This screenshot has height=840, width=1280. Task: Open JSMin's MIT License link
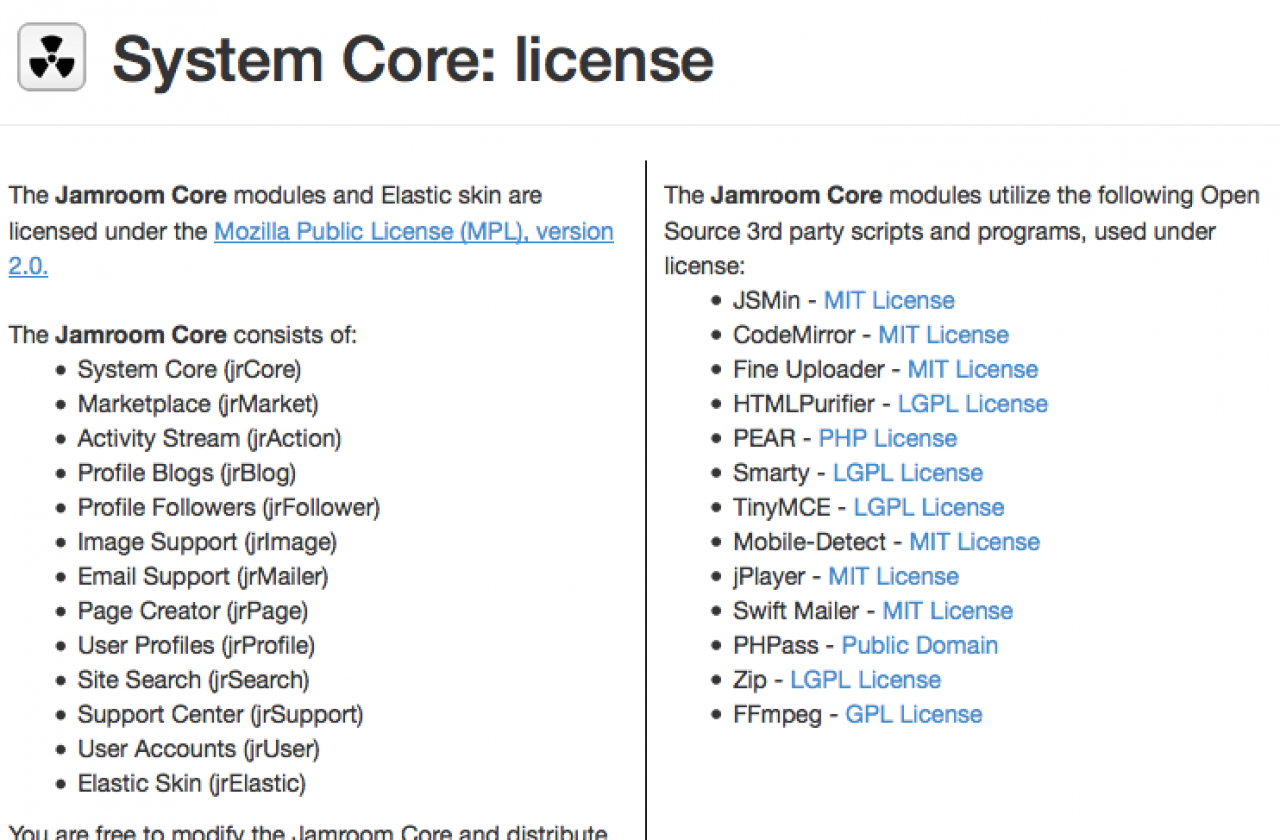click(889, 301)
